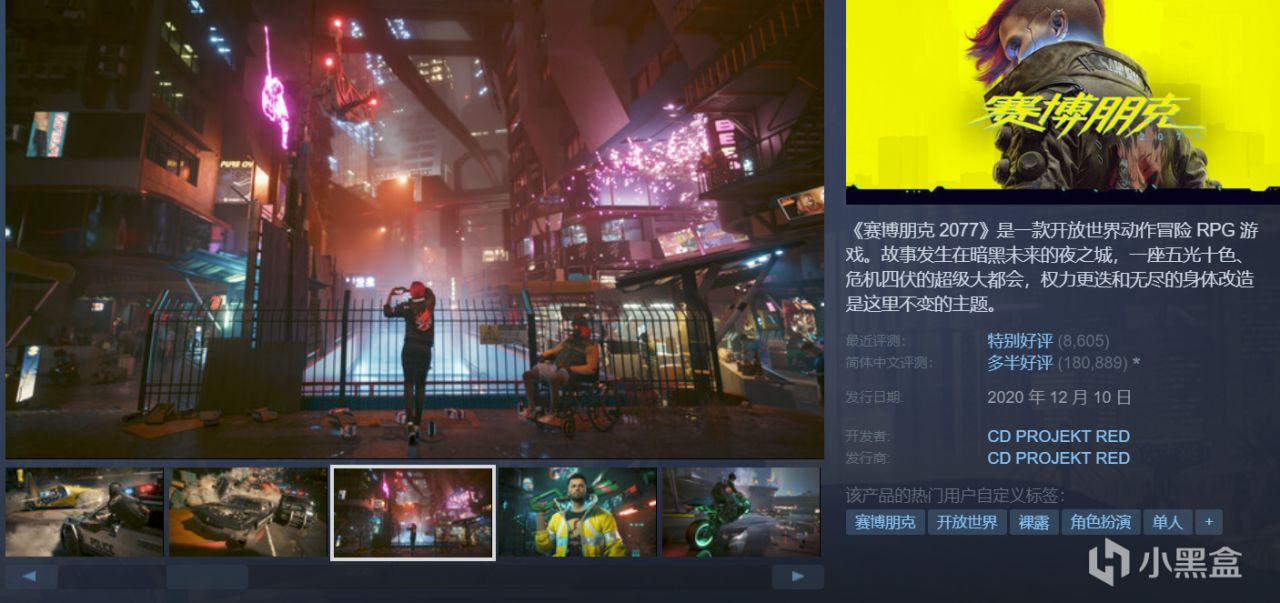
Task: Open the 多半好评 Chinese reviews link
Action: point(1020,363)
